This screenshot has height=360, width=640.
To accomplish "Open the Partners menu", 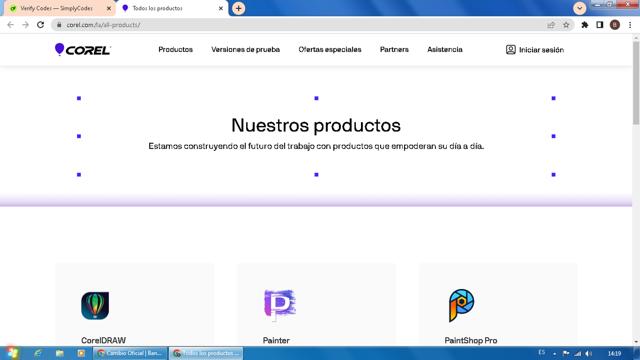I will [394, 49].
